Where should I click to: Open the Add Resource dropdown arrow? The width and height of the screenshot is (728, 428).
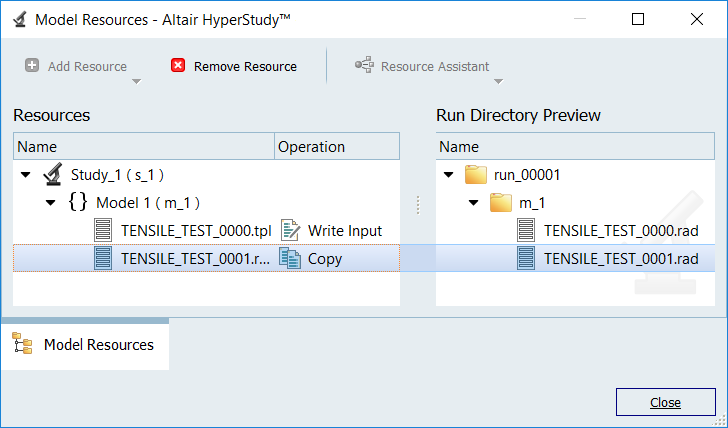point(136,82)
